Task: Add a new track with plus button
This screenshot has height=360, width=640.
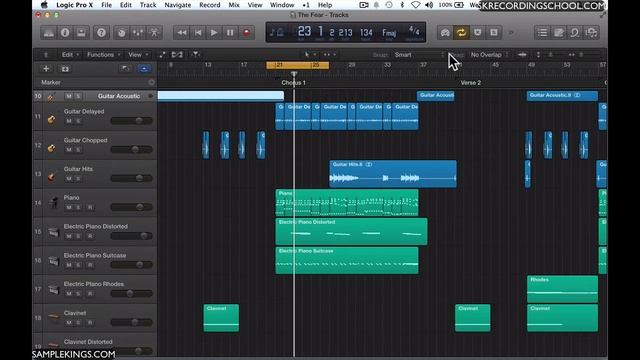Action: (46, 69)
